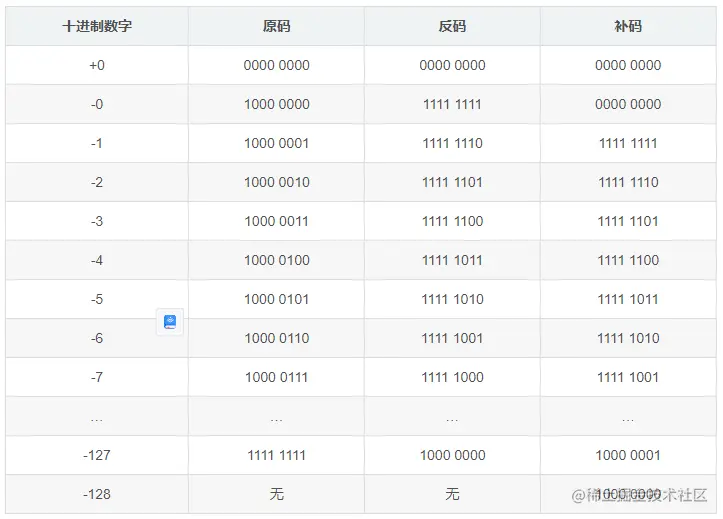Select the 反码 cell 1000 0000 in the -127 row

(x=452, y=455)
